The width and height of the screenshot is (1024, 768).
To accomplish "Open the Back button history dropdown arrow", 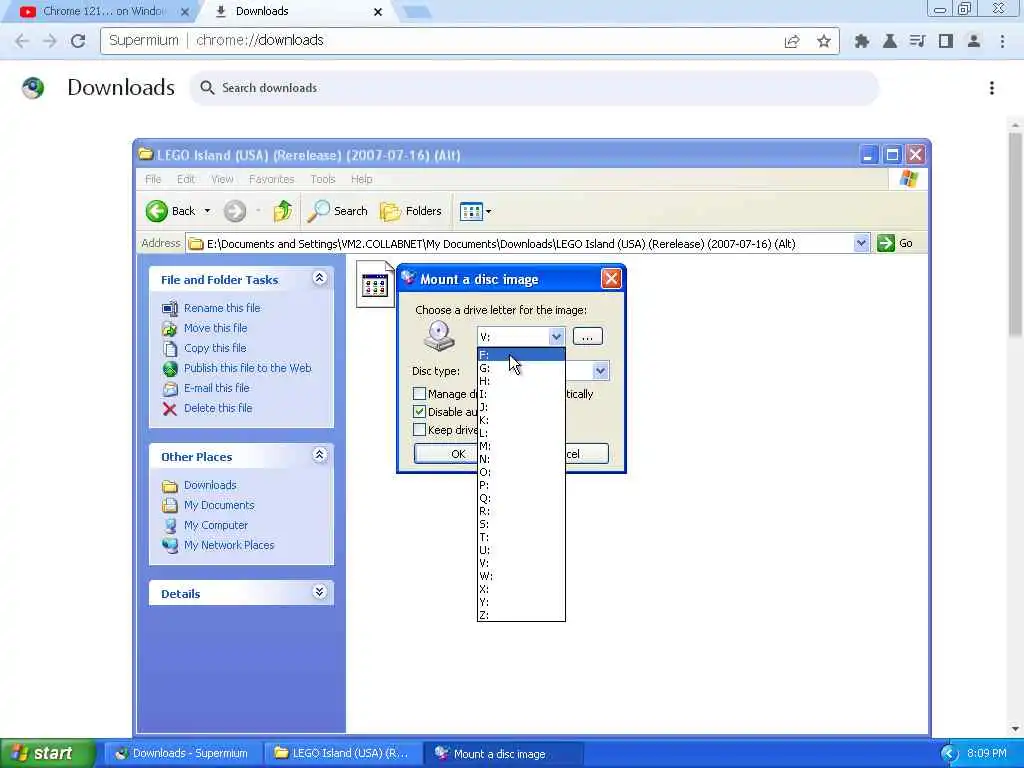I will tap(207, 211).
